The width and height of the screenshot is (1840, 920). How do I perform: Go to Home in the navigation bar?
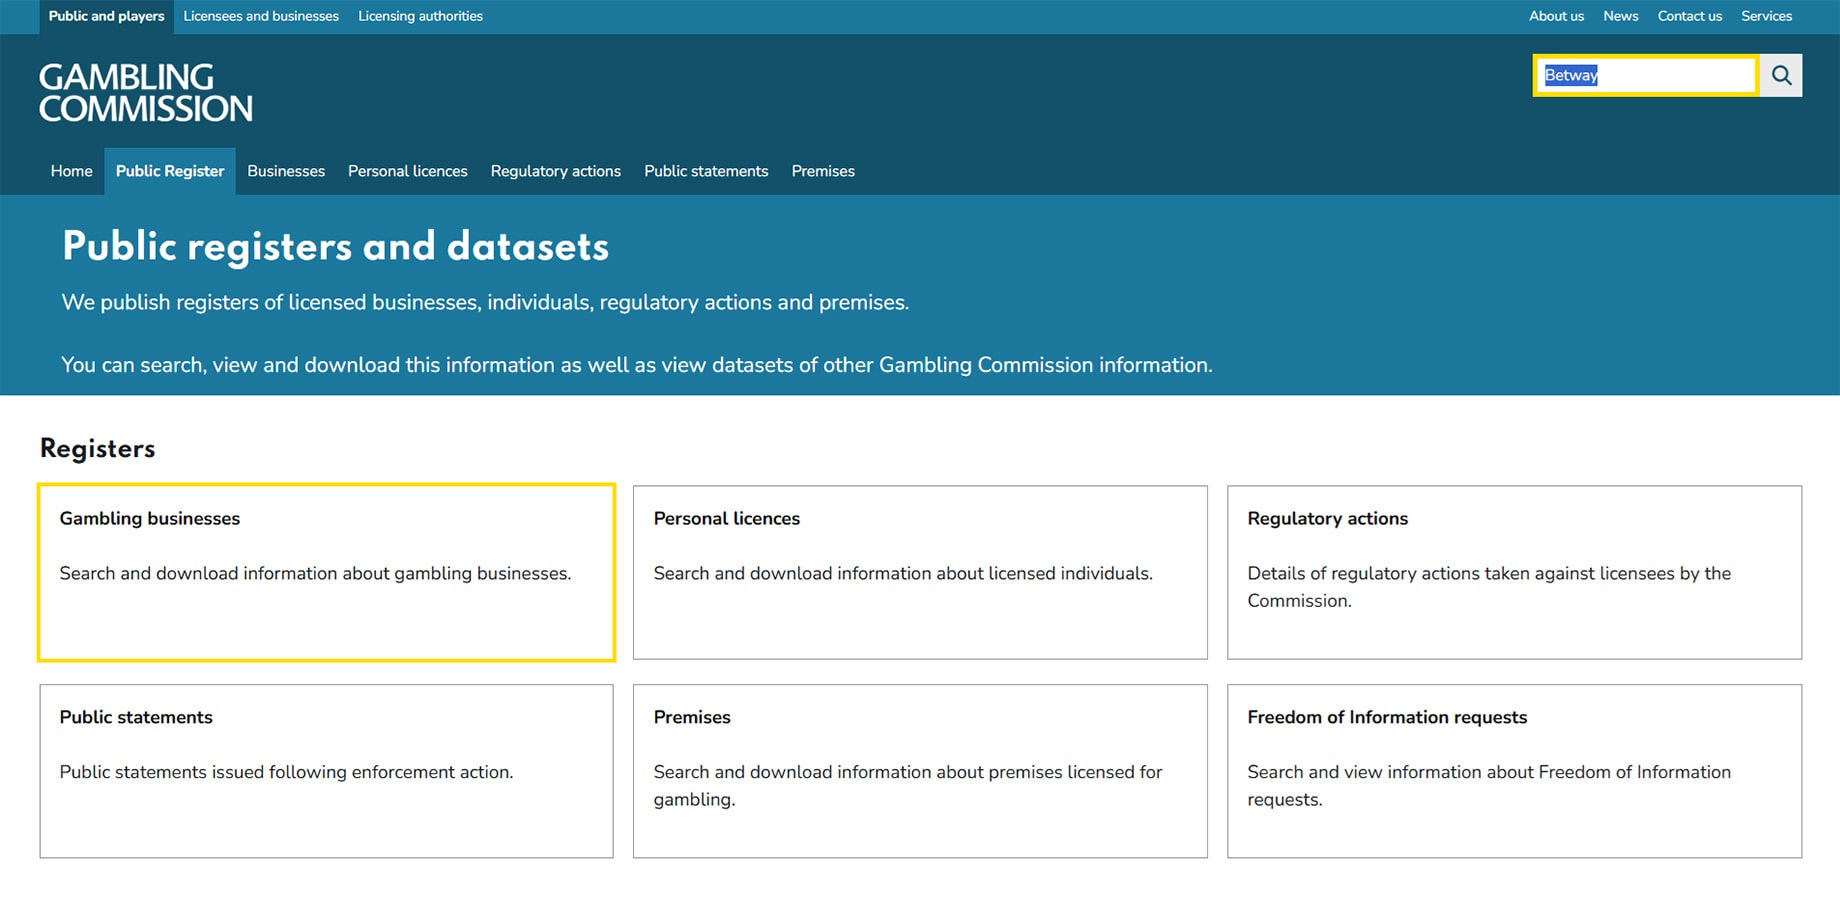72,171
